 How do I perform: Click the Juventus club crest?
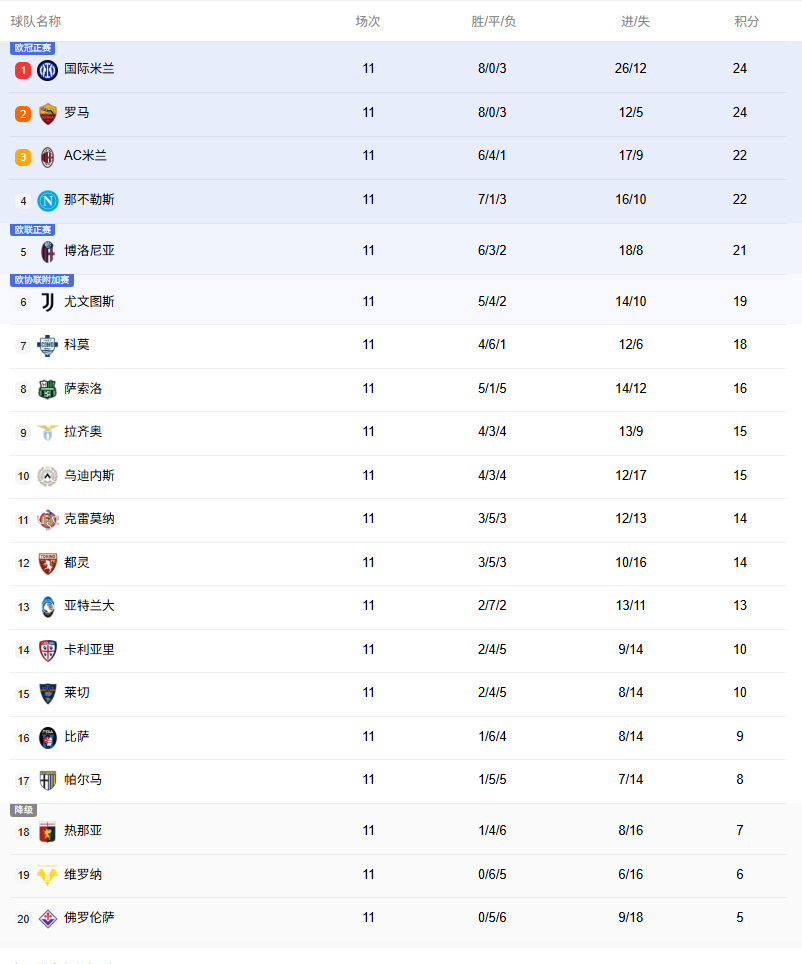pyautogui.click(x=48, y=302)
